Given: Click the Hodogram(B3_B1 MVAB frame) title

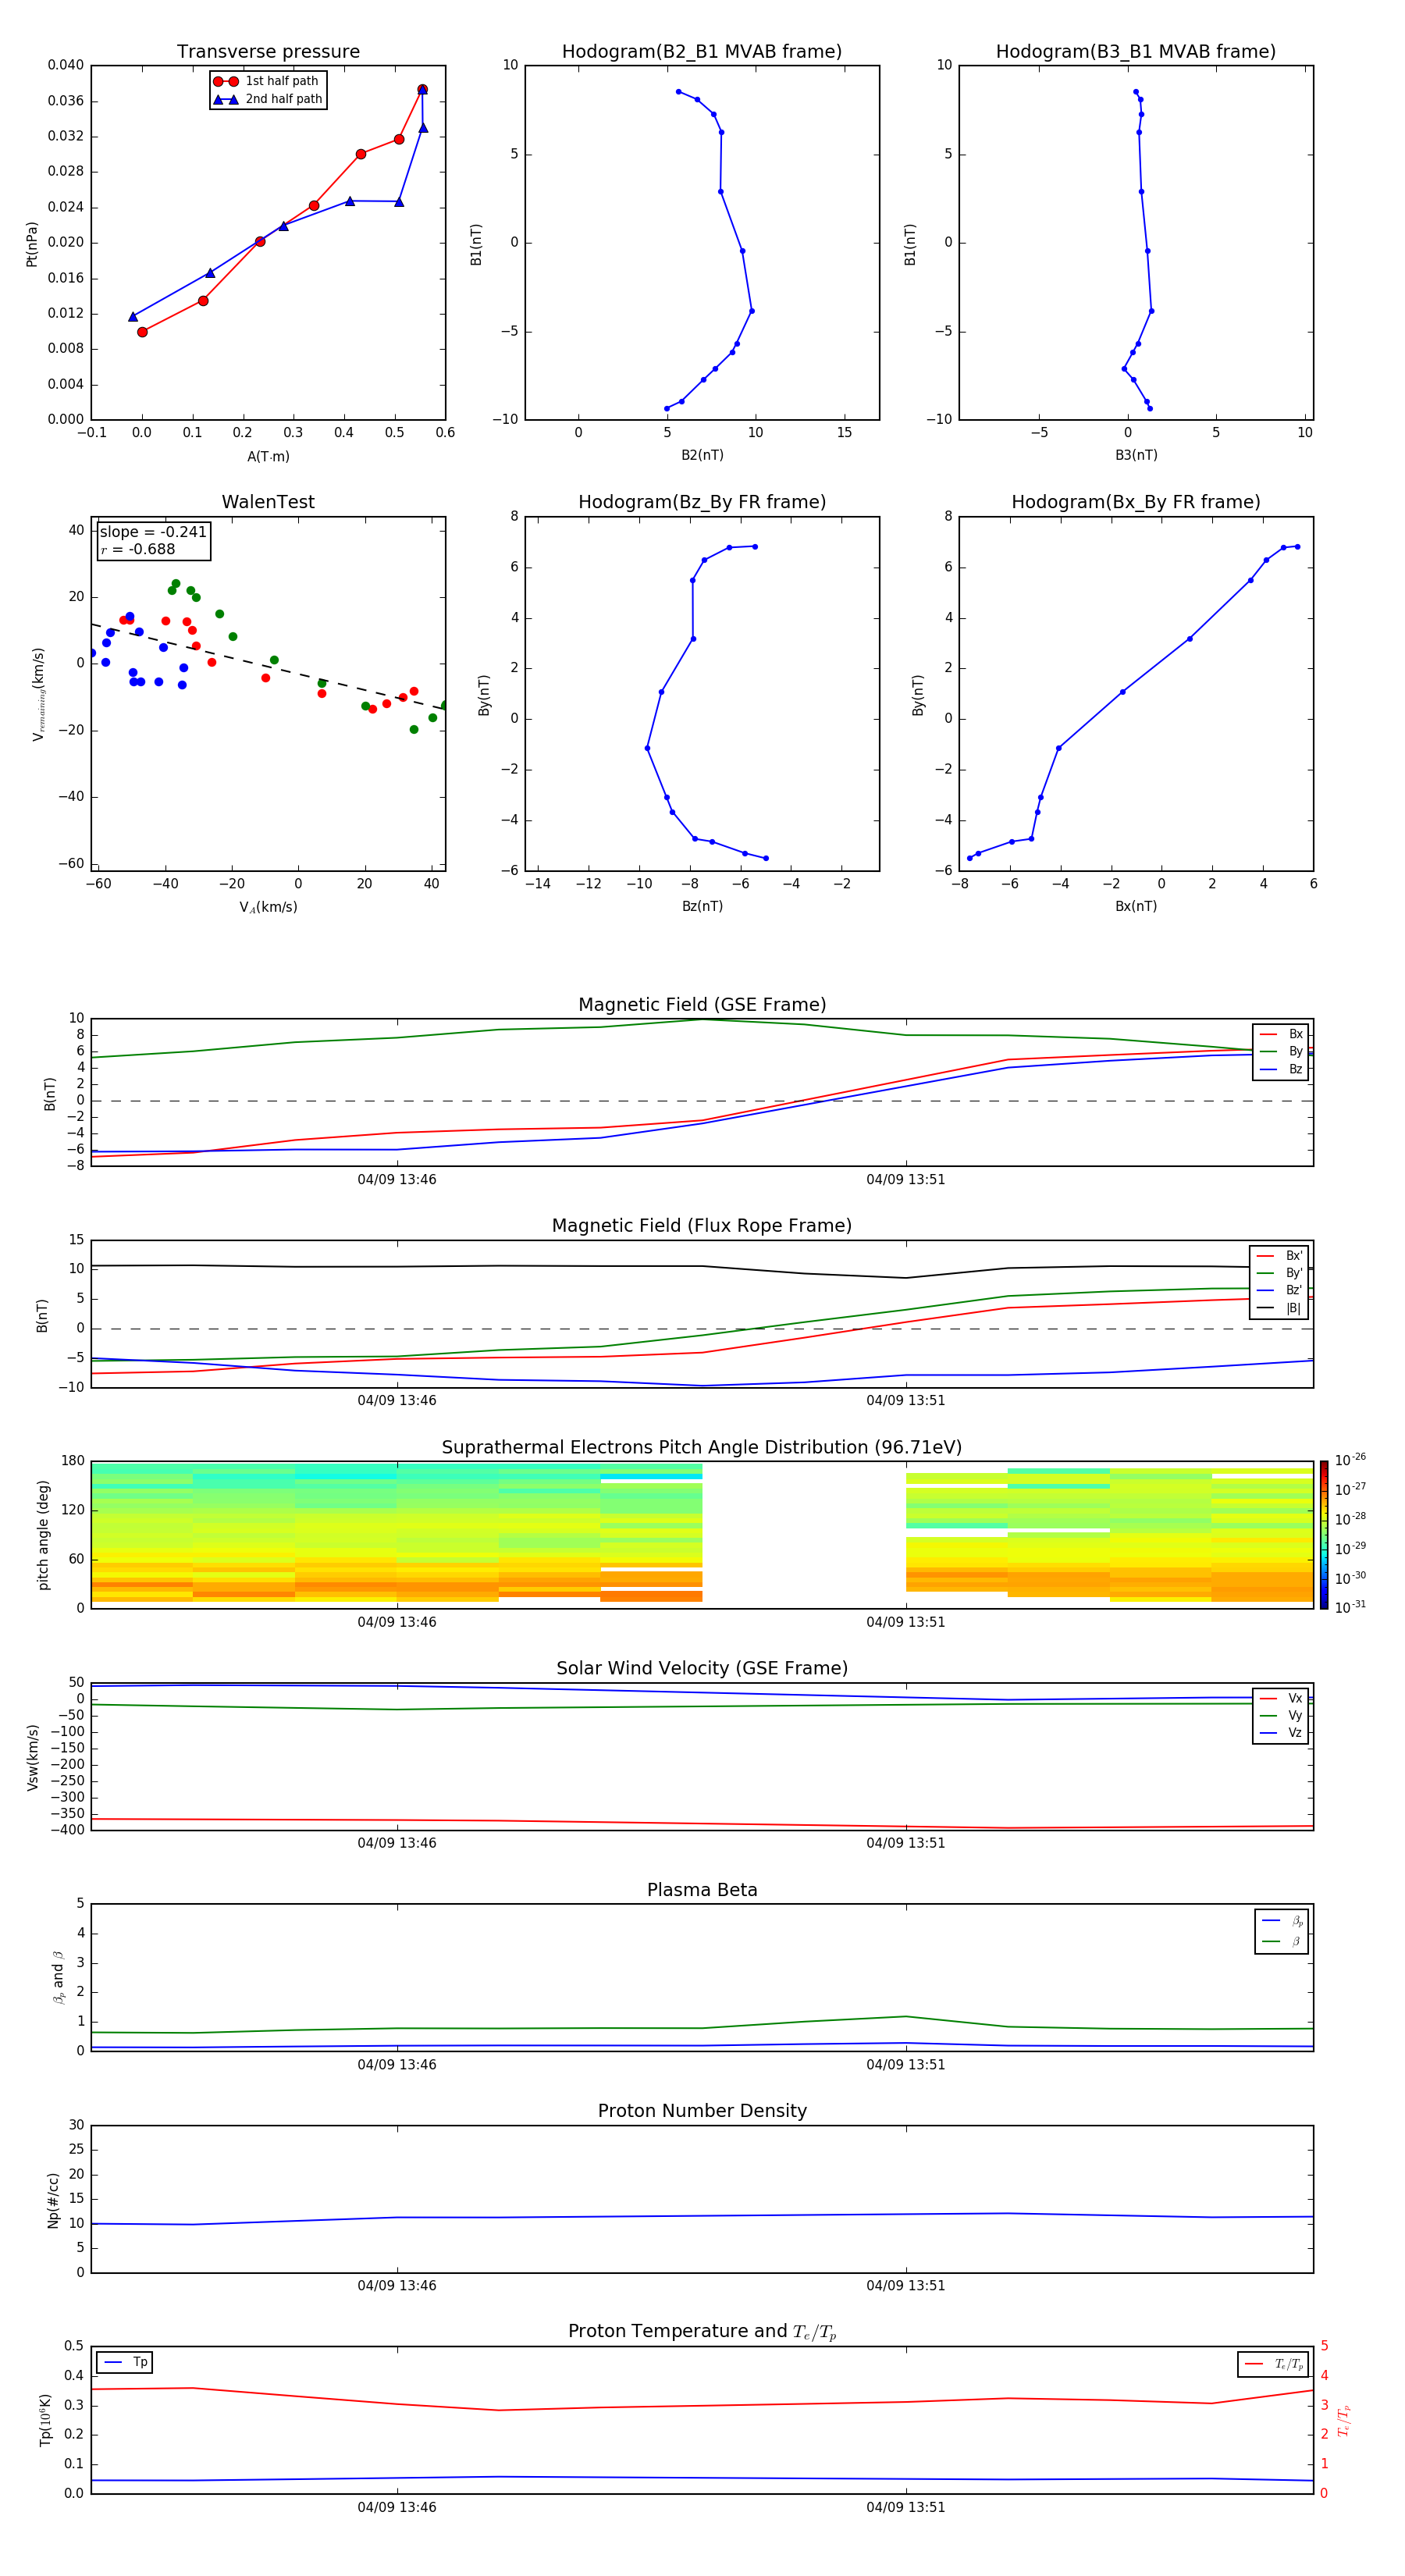Looking at the screenshot, I should pos(1136,52).
